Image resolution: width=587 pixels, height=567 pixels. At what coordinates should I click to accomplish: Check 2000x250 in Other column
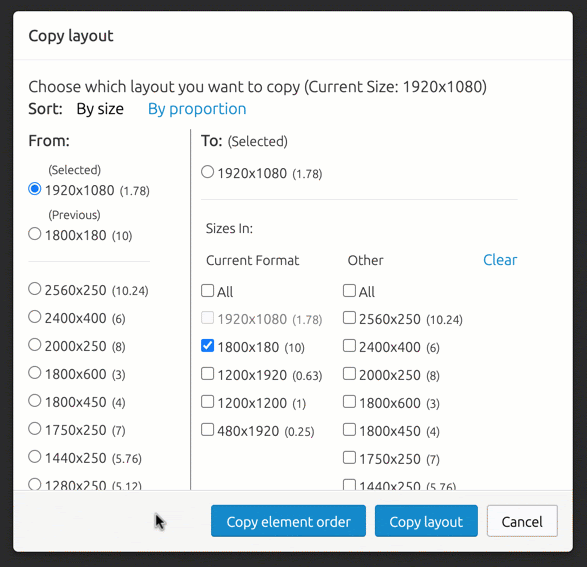[x=349, y=374]
